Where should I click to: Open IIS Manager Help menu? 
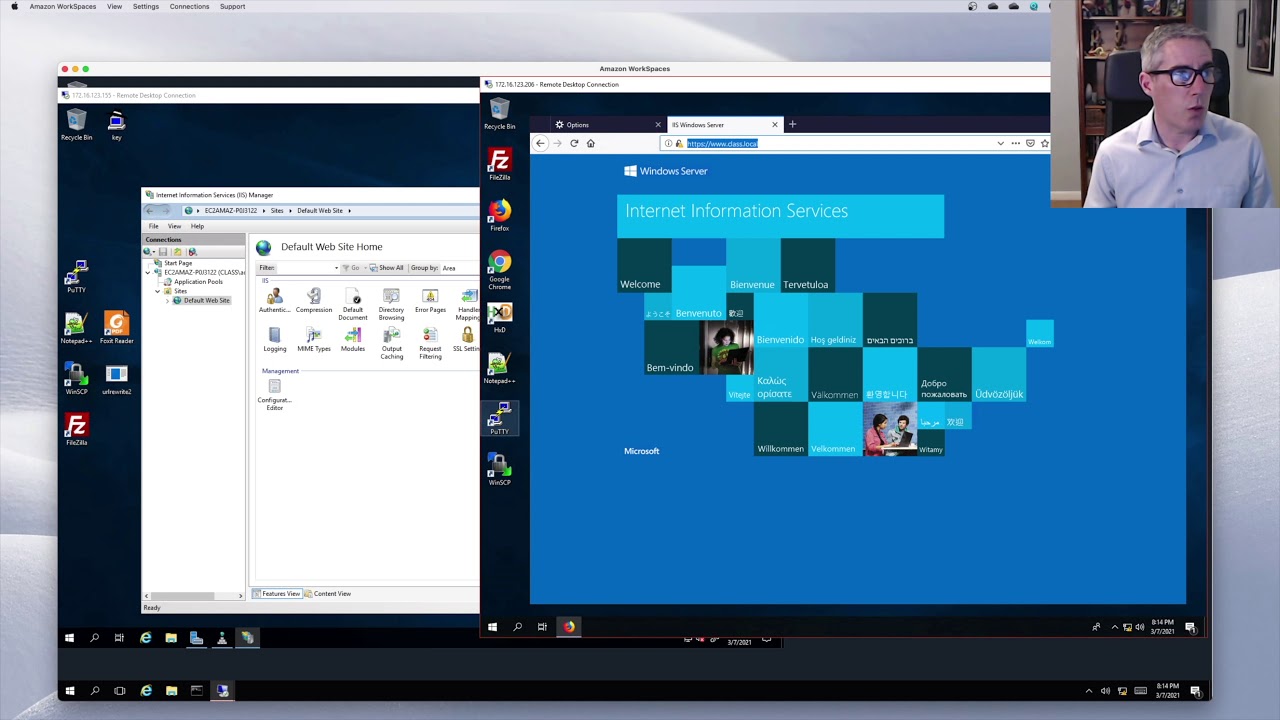[197, 226]
